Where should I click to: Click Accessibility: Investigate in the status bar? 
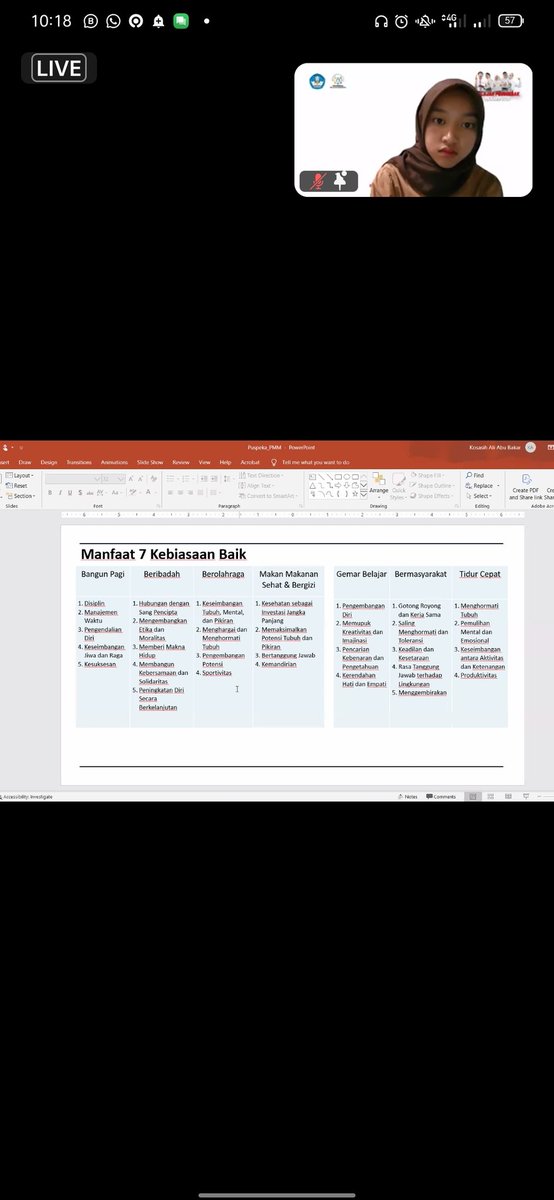27,797
